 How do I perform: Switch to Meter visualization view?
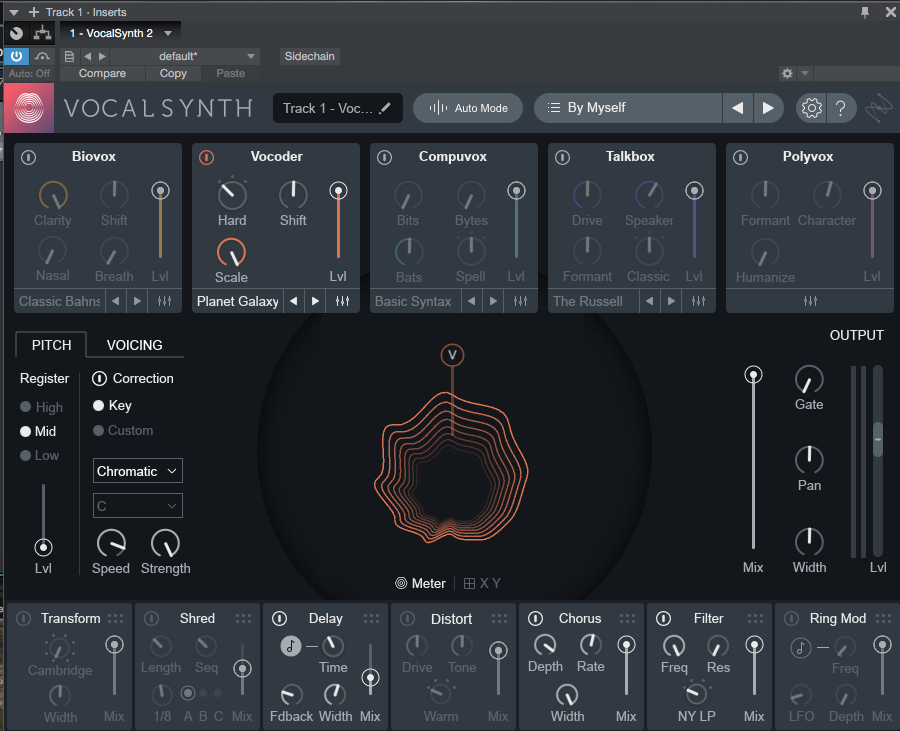point(421,583)
